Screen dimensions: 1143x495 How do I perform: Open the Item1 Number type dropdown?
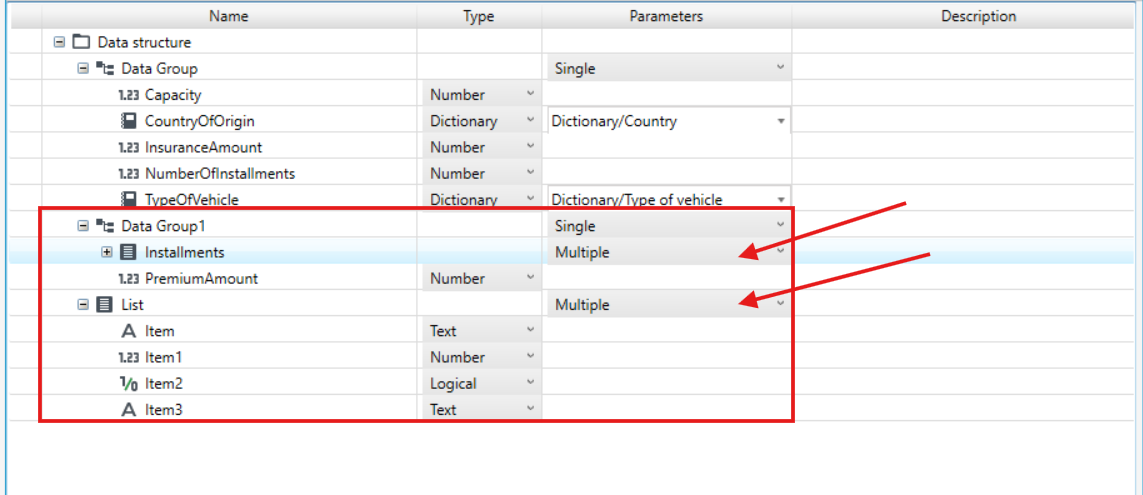tap(482, 357)
